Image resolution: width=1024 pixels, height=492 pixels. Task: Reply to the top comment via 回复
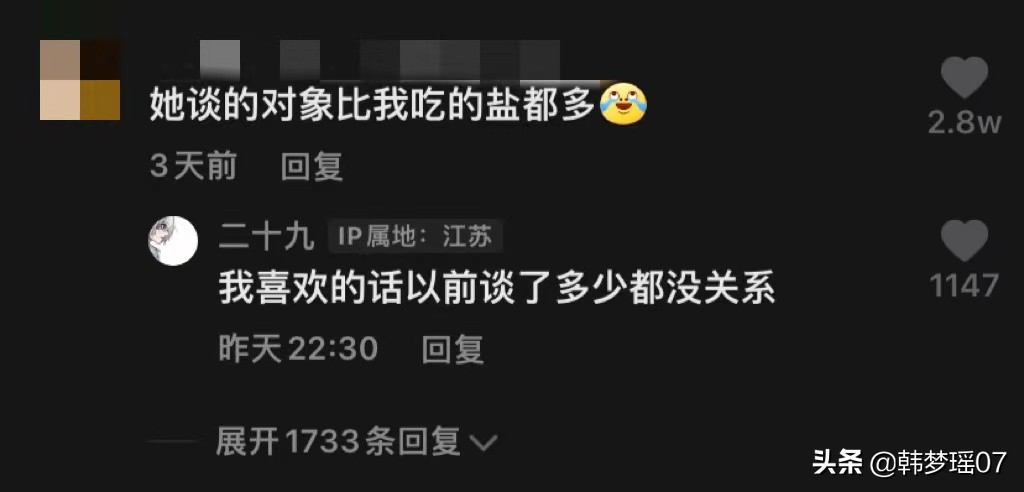click(x=312, y=167)
